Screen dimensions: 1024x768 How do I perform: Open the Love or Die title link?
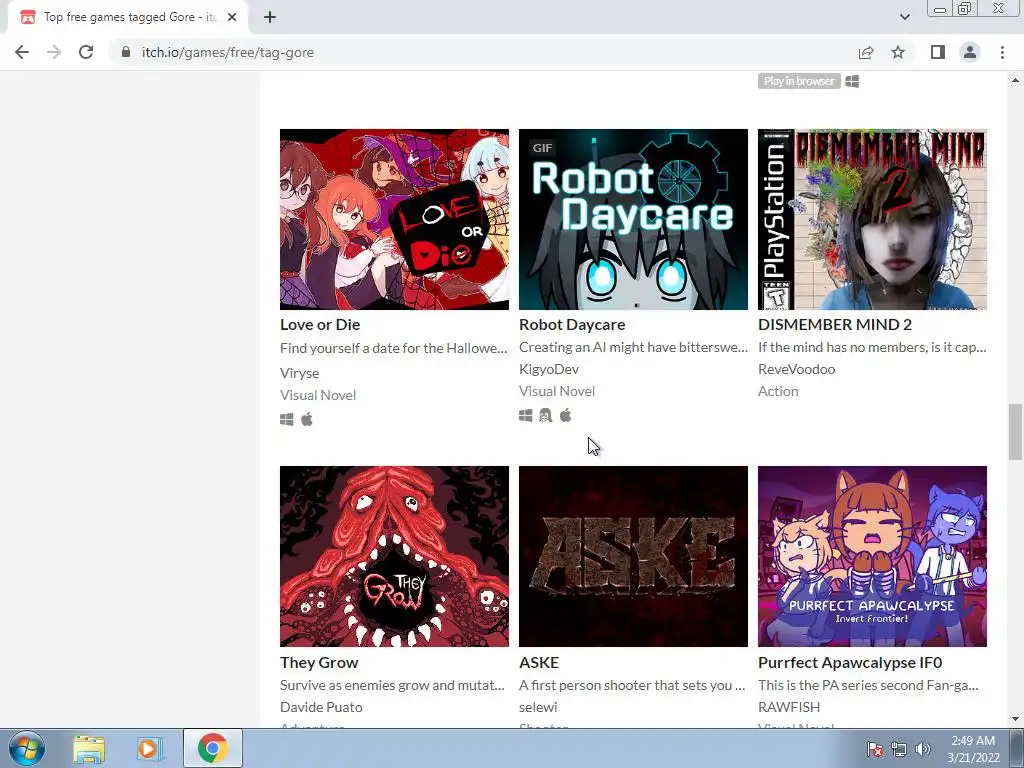(320, 325)
